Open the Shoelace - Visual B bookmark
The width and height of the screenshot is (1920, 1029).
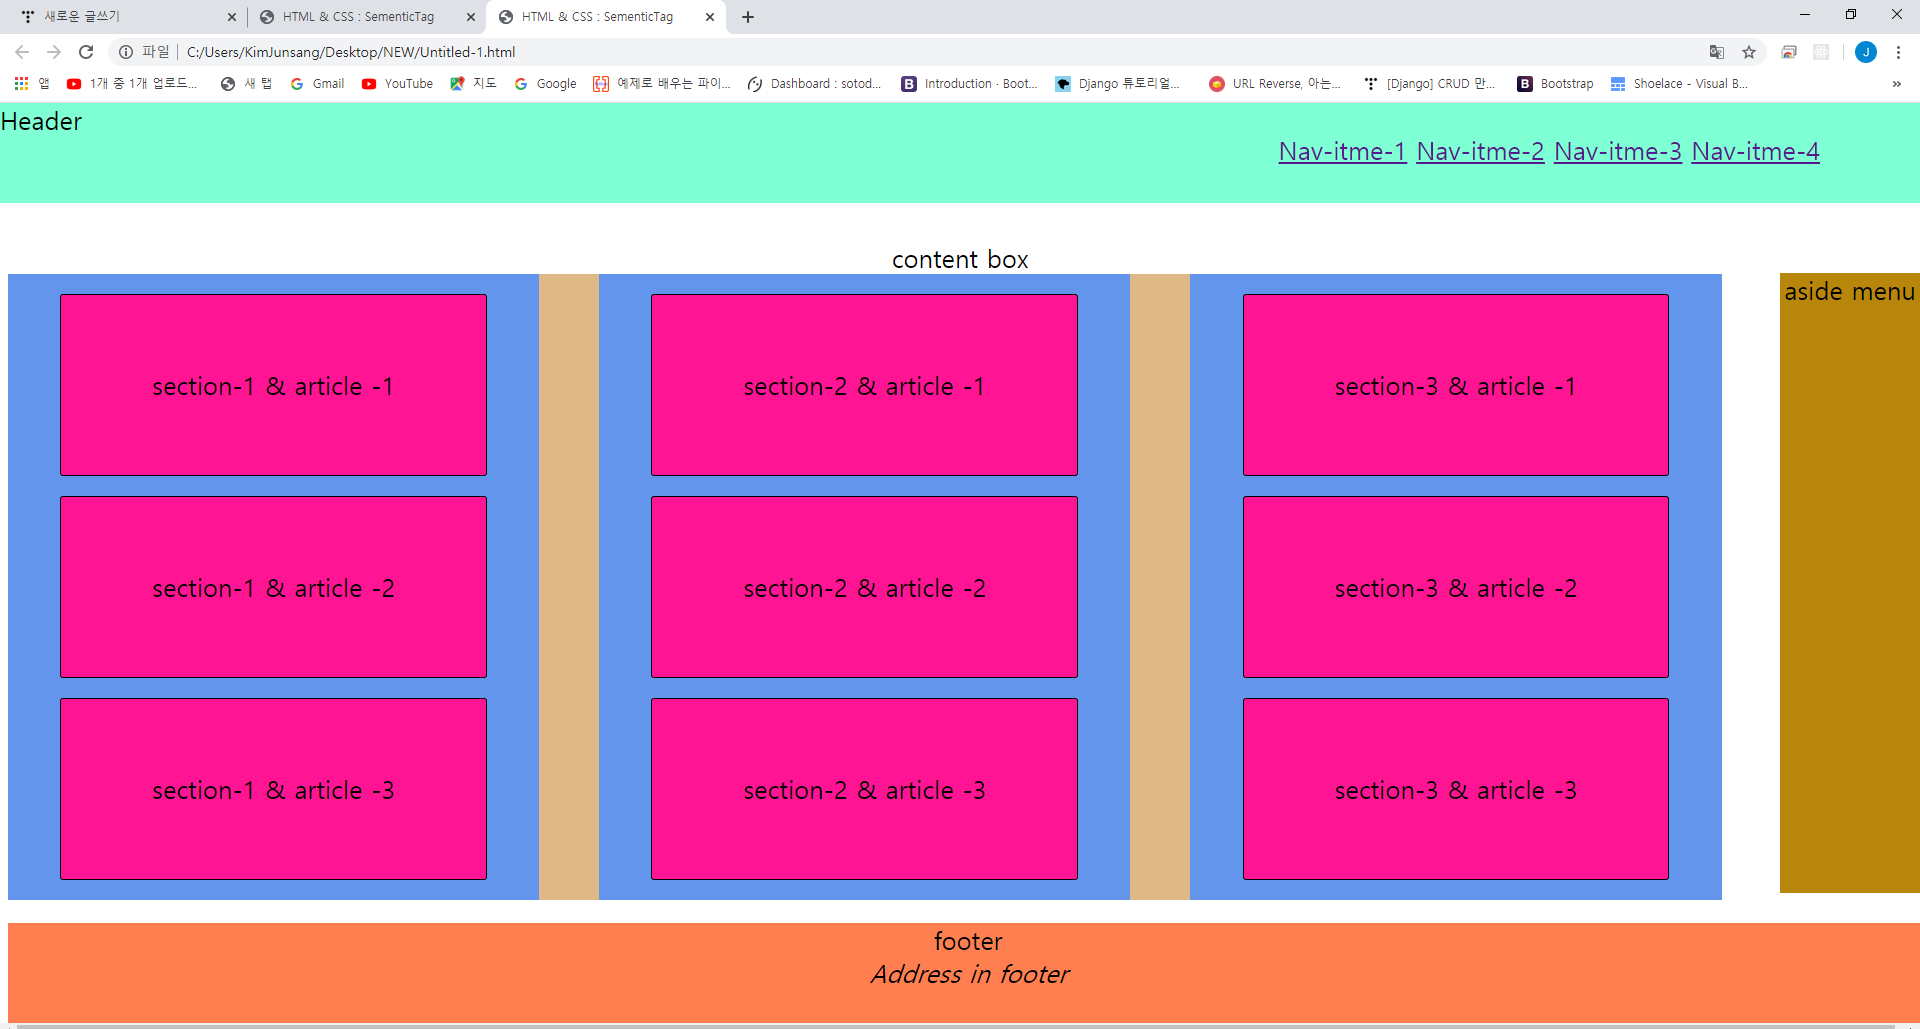coord(1679,84)
